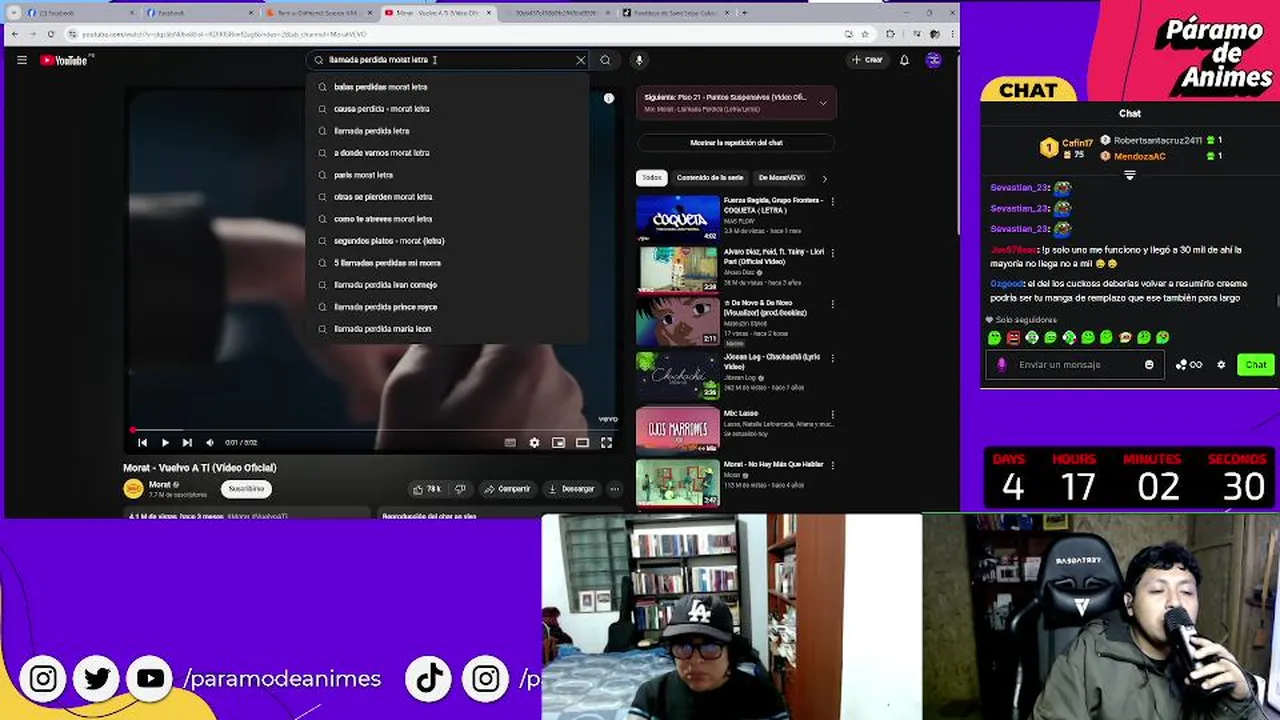This screenshot has width=1280, height=720.
Task: Select the 'Contenido de la serie' chip
Action: tap(710, 178)
